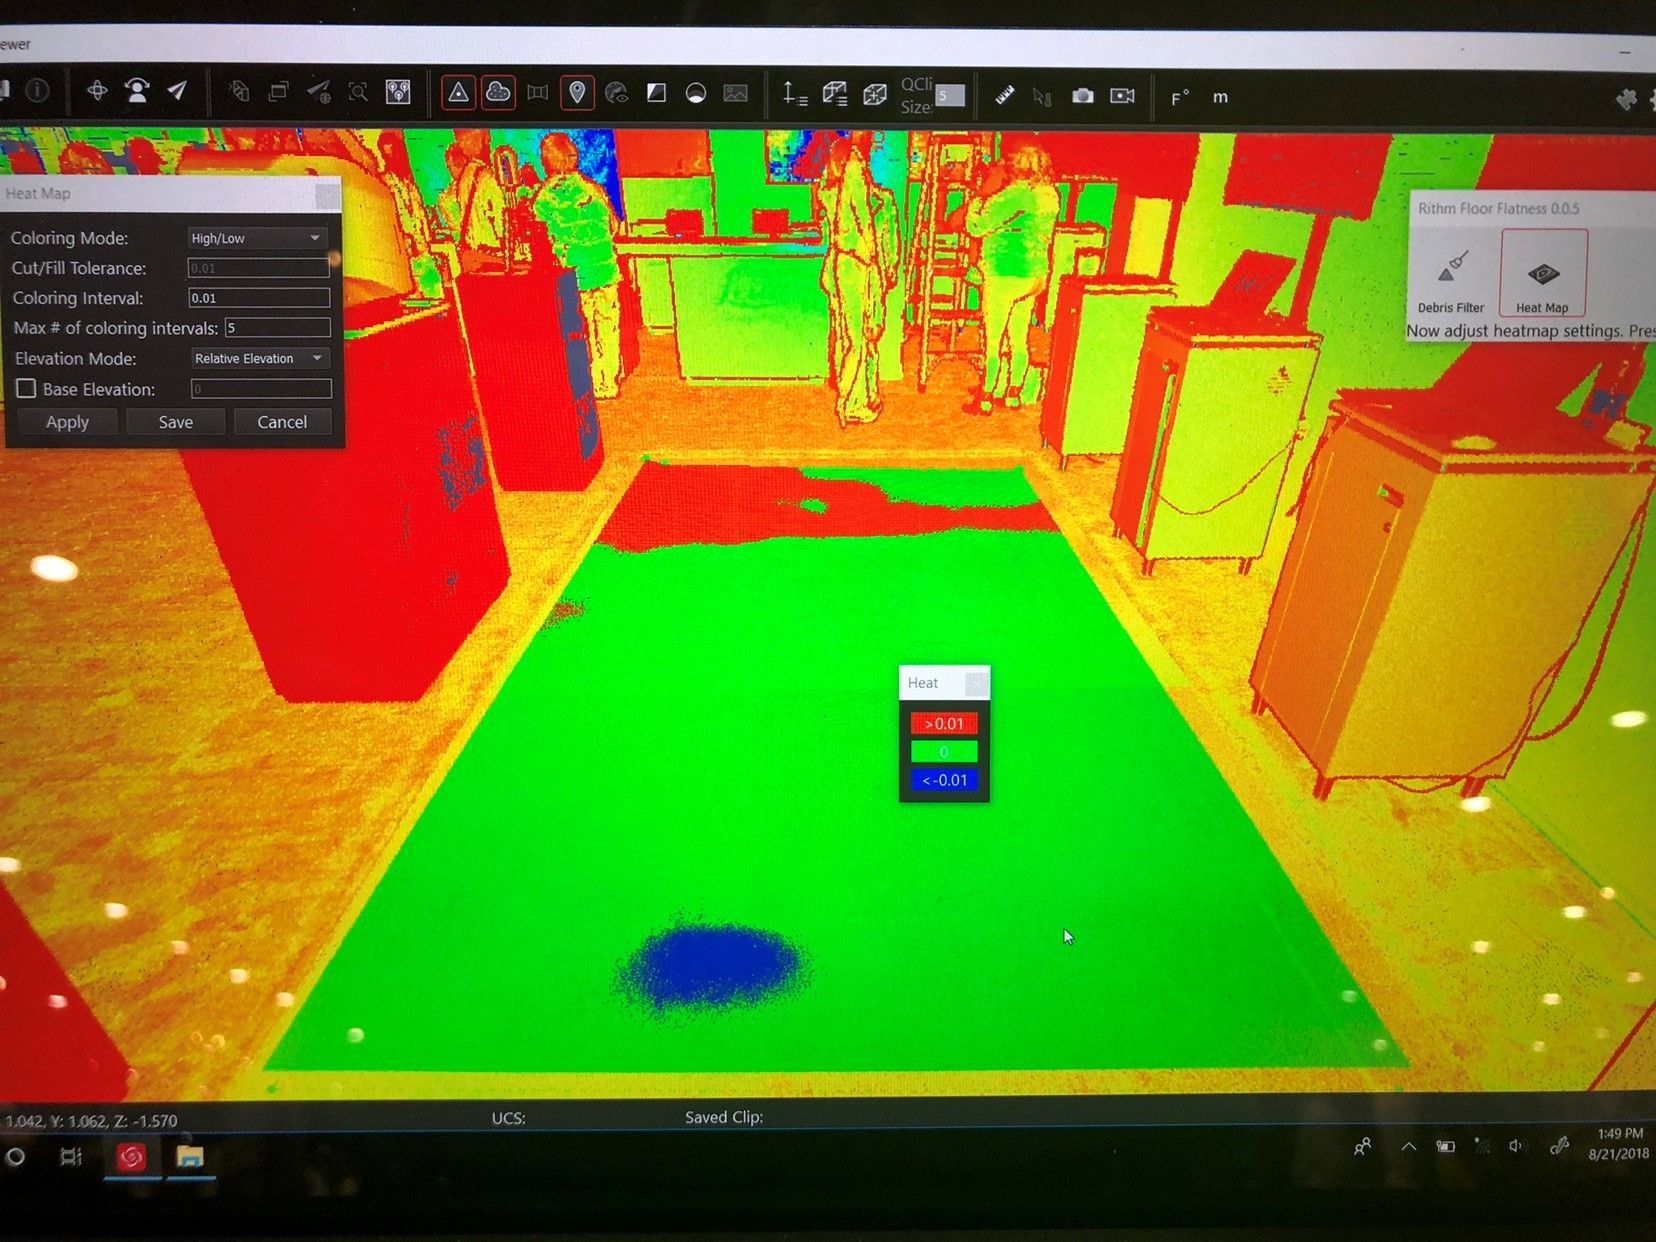Viewport: 1656px width, 1242px height.
Task: Focus the Coloring Interval input field
Action: [259, 298]
